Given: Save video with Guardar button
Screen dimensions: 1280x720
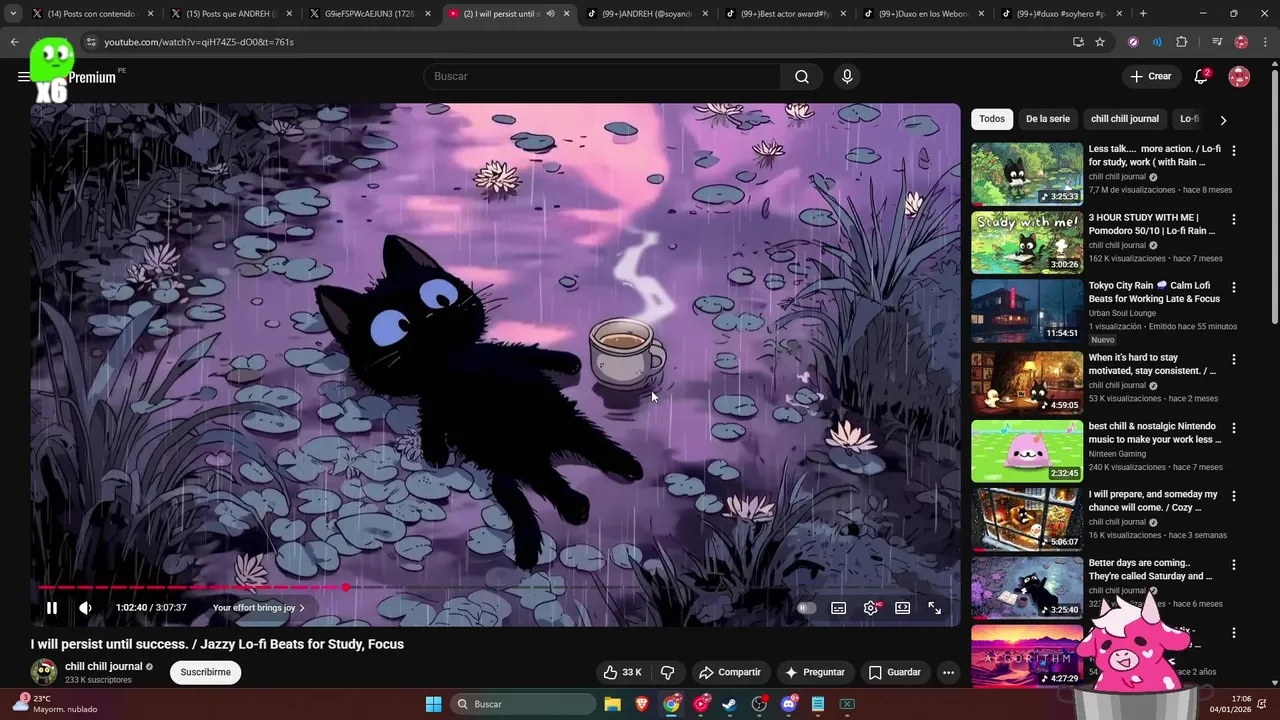Looking at the screenshot, I should click(x=894, y=672).
